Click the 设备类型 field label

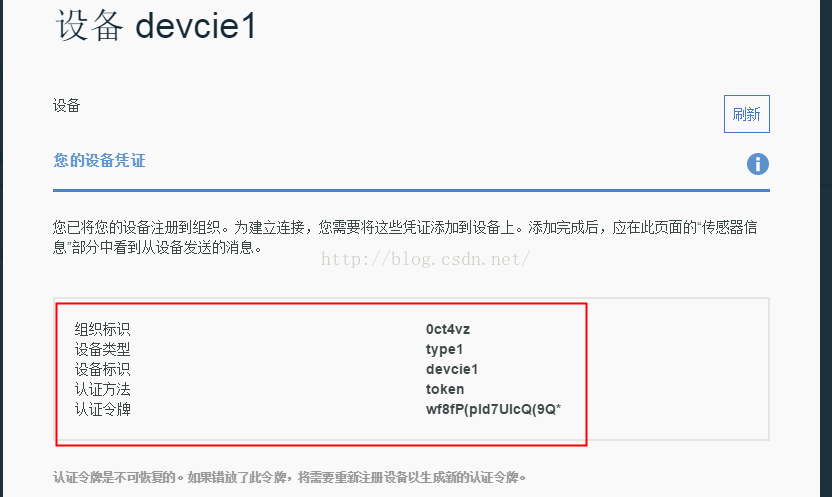pos(102,349)
